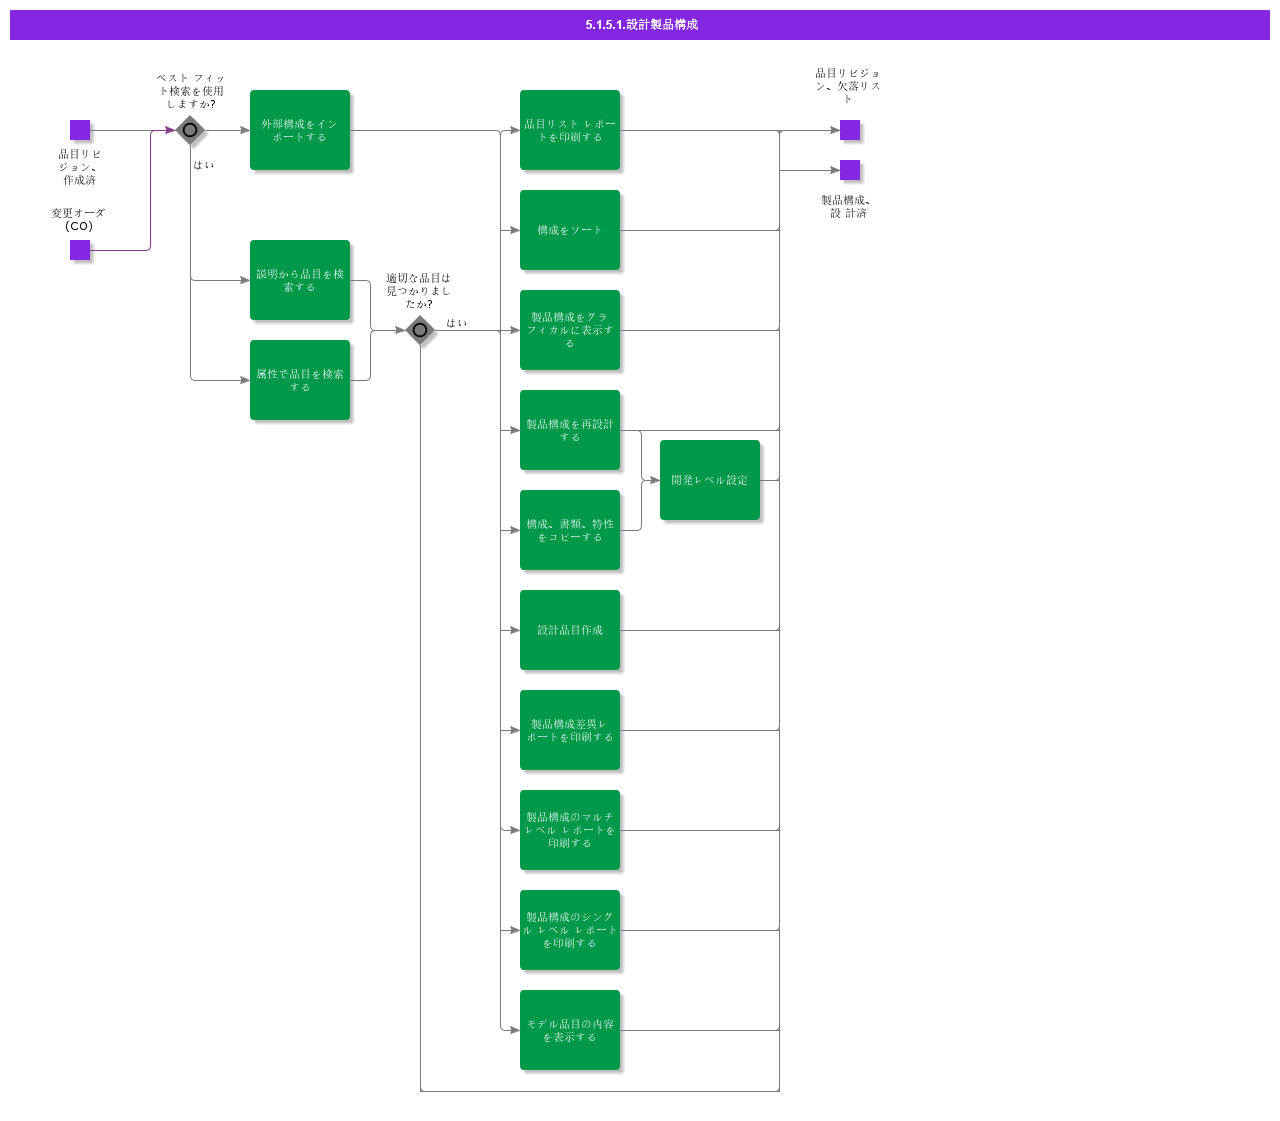Select the 品目リビジョン、欠落リスト end node
Screen dimensions: 1280x1121
[x=849, y=129]
